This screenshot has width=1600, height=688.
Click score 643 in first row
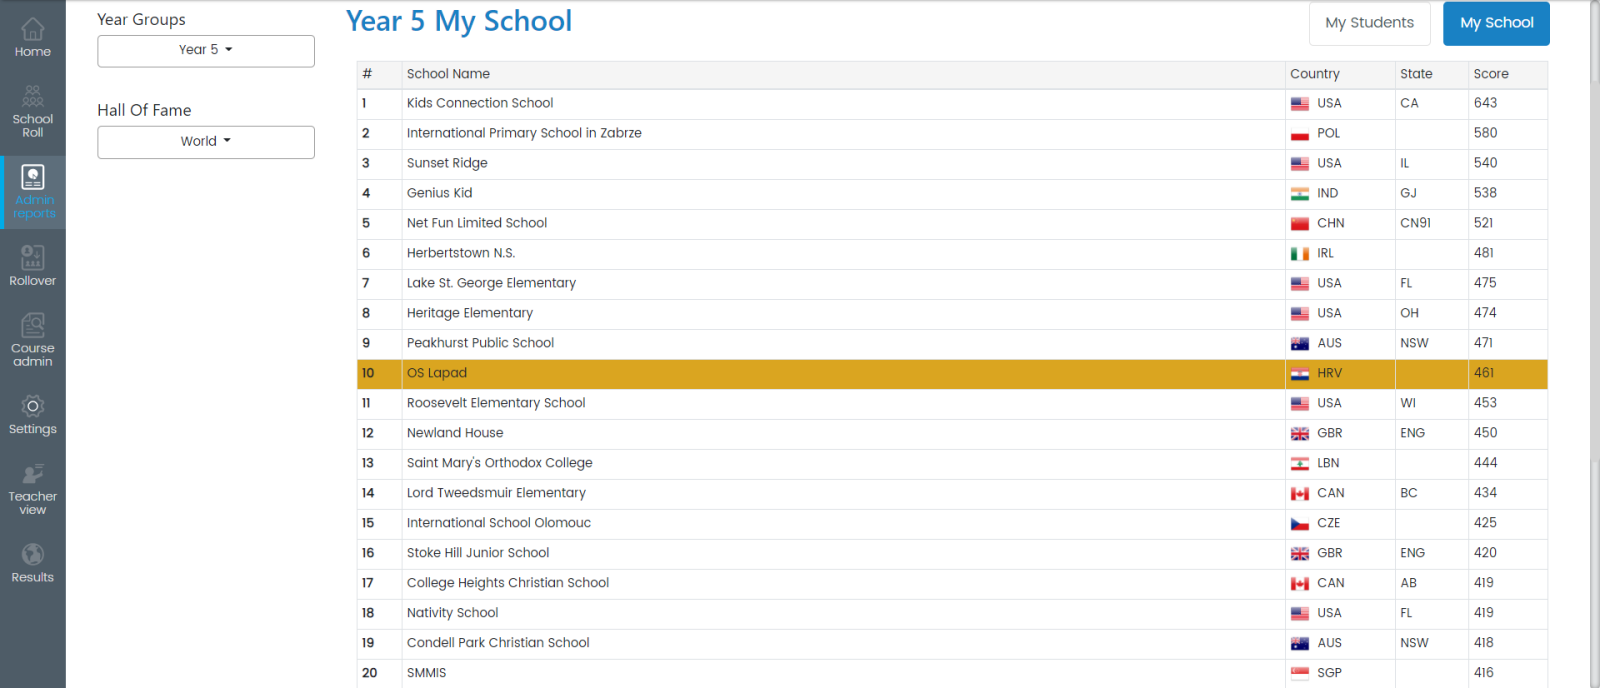[1485, 103]
